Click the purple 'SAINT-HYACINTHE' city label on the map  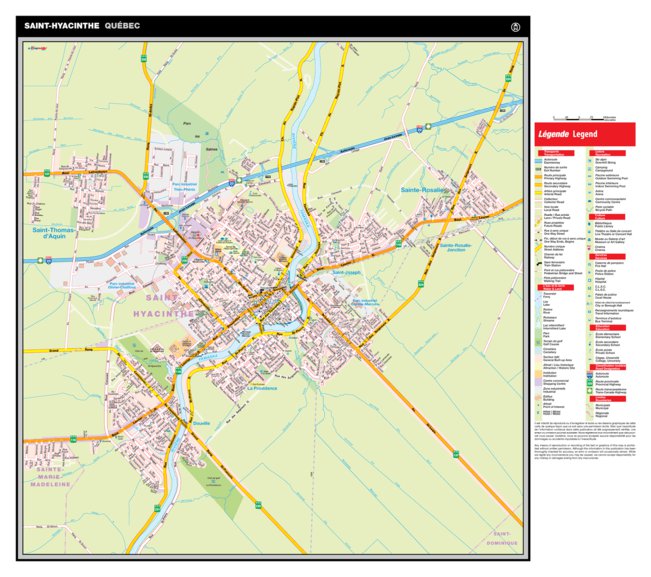point(164,306)
